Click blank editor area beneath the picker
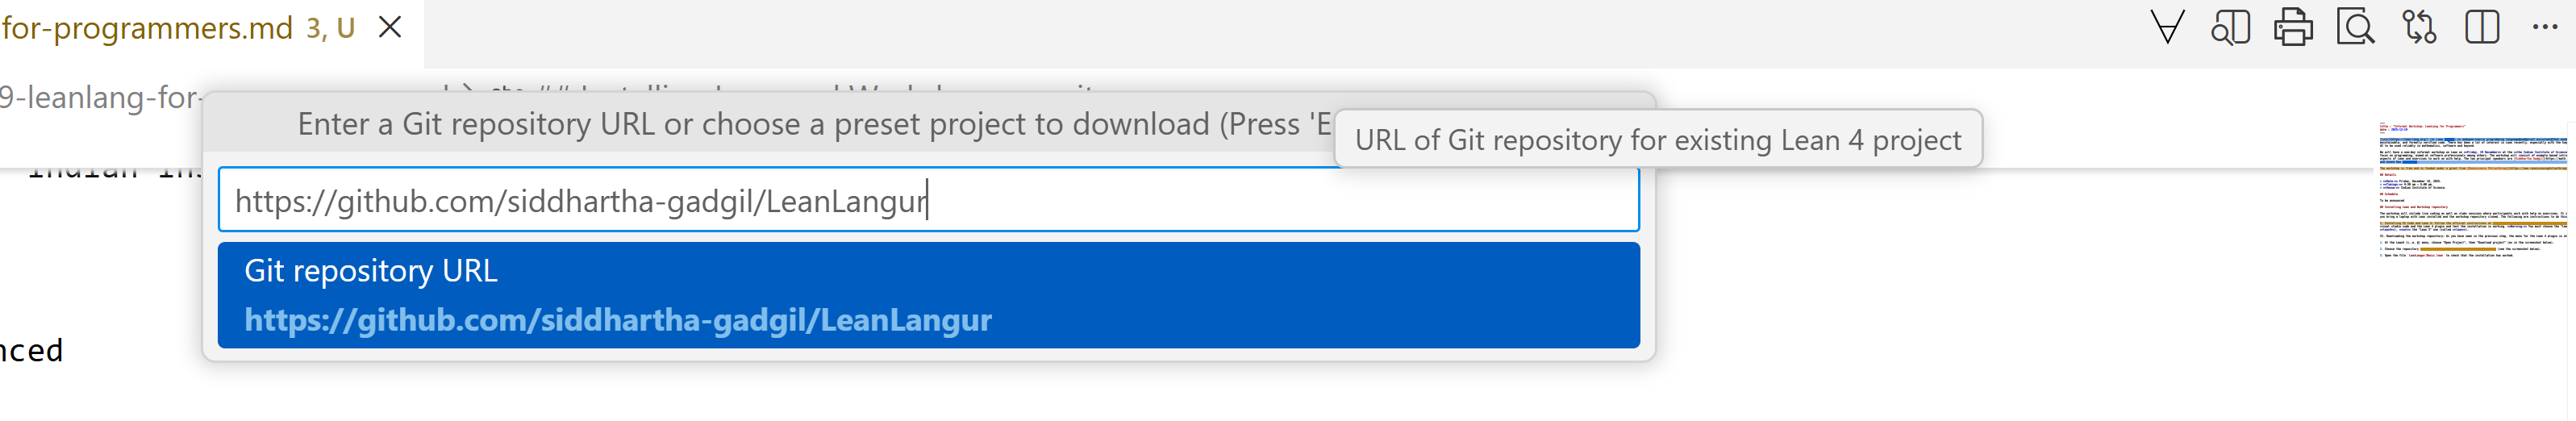 [1000, 395]
